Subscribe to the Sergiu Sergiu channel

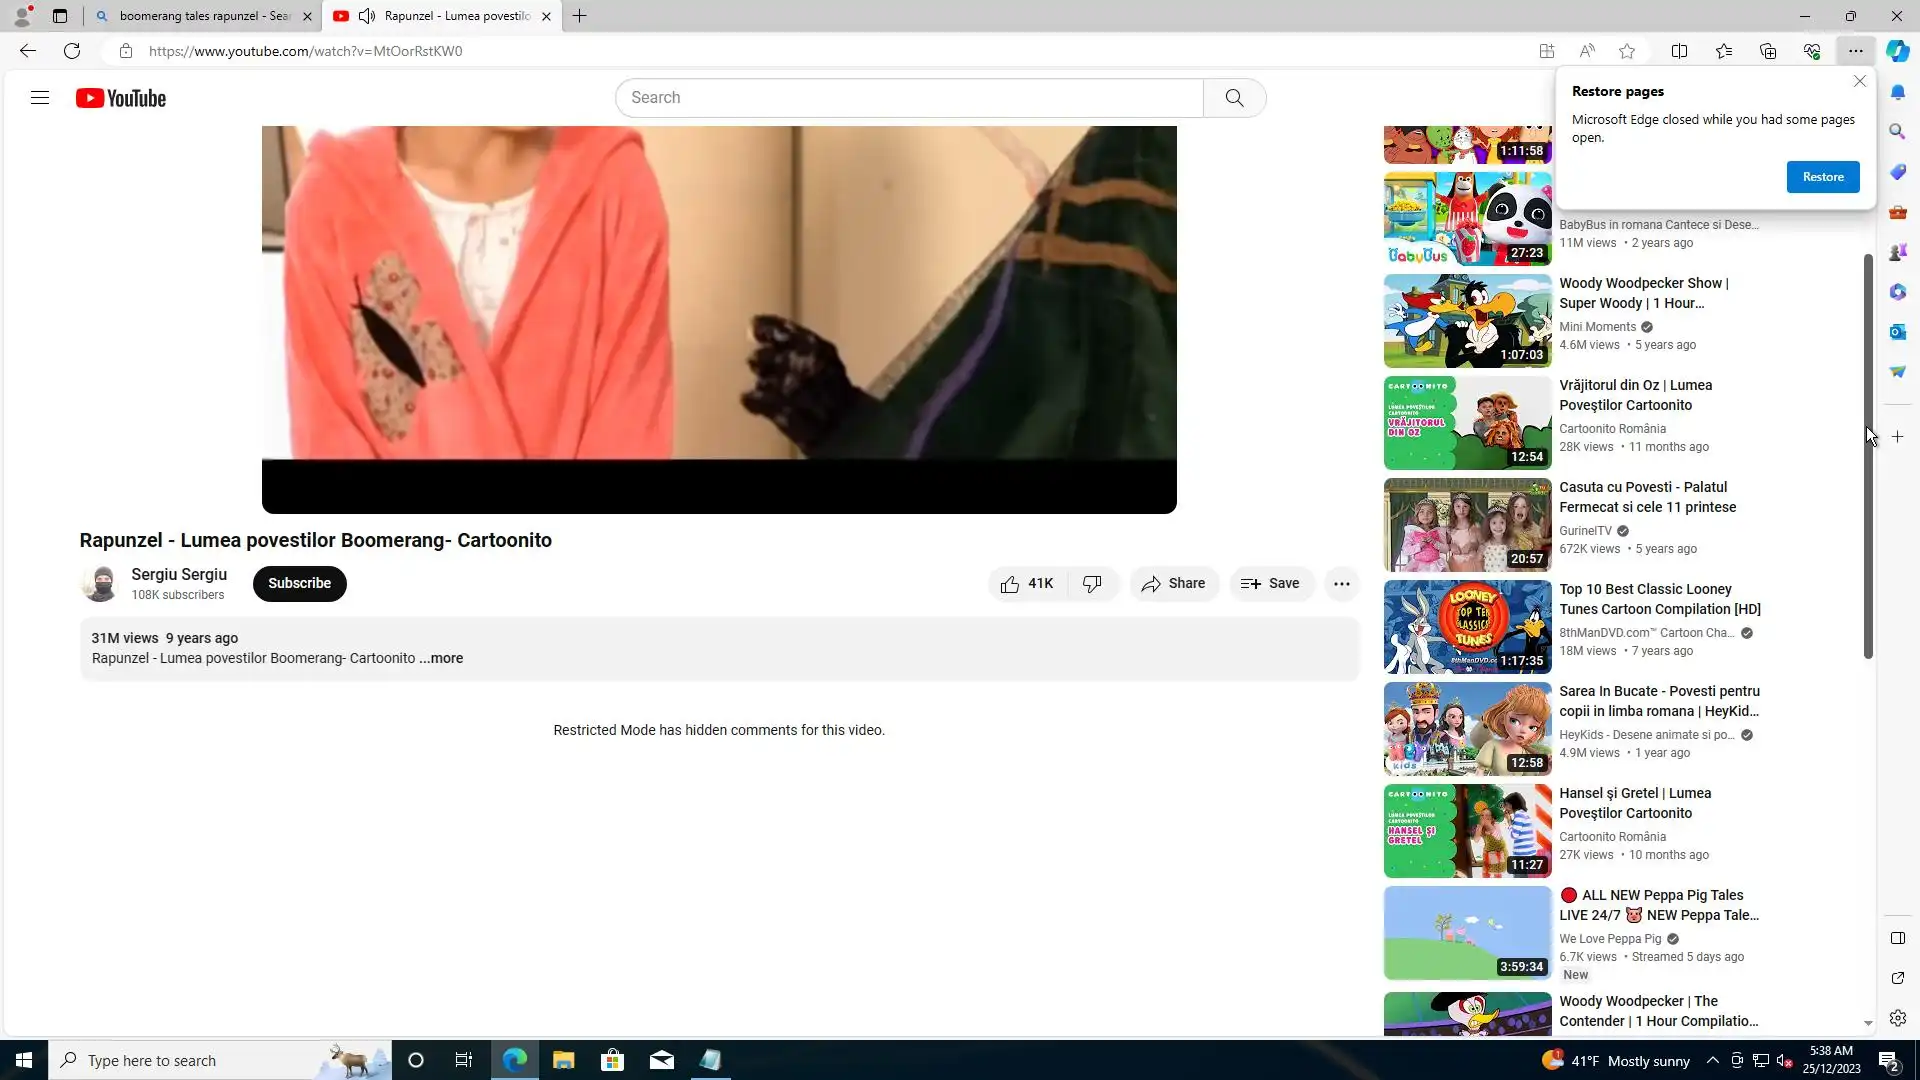click(x=299, y=584)
